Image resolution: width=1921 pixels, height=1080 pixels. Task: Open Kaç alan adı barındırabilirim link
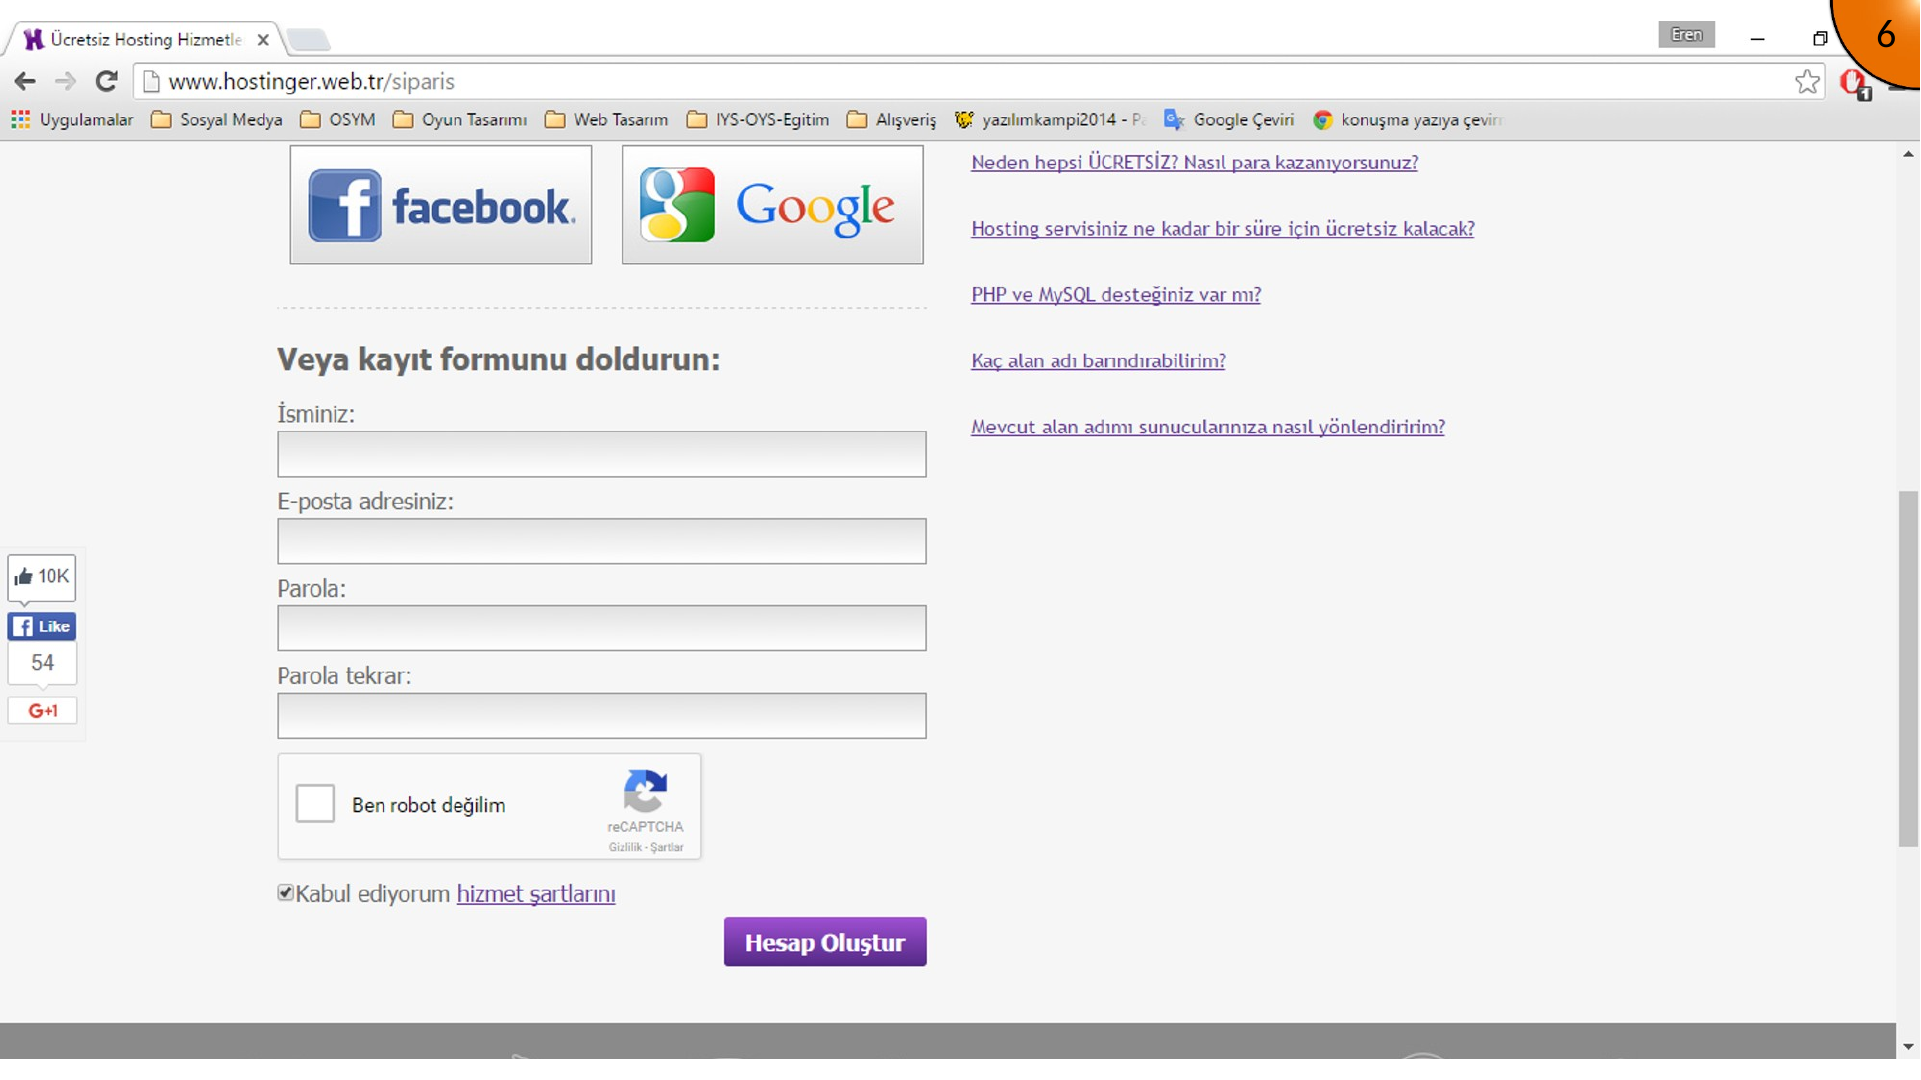tap(1098, 361)
